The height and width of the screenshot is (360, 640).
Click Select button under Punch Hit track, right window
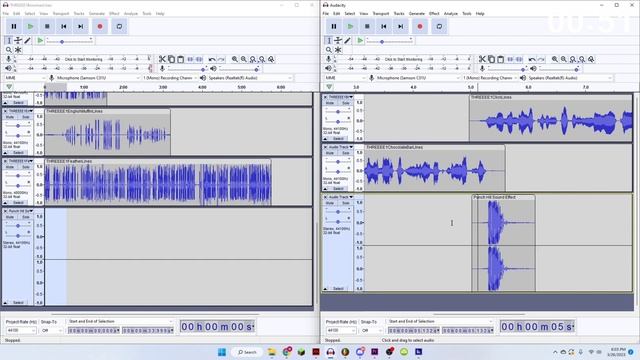tap(338, 289)
